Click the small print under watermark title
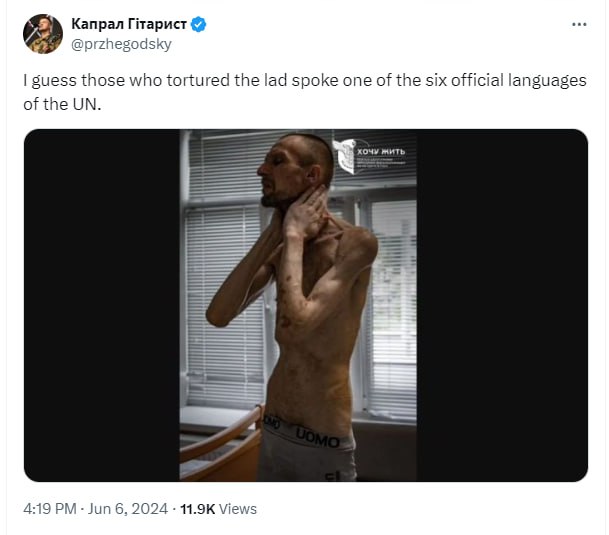The height and width of the screenshot is (535, 609). point(381,162)
